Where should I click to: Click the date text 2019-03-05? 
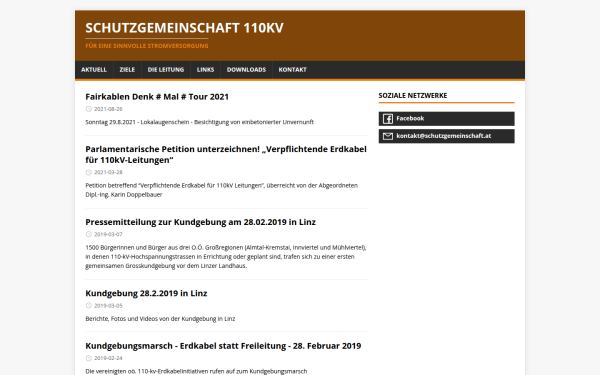108,306
